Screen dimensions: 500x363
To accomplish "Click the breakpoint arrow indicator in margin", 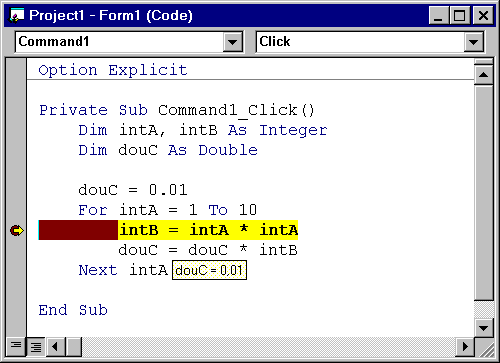I will [17, 230].
